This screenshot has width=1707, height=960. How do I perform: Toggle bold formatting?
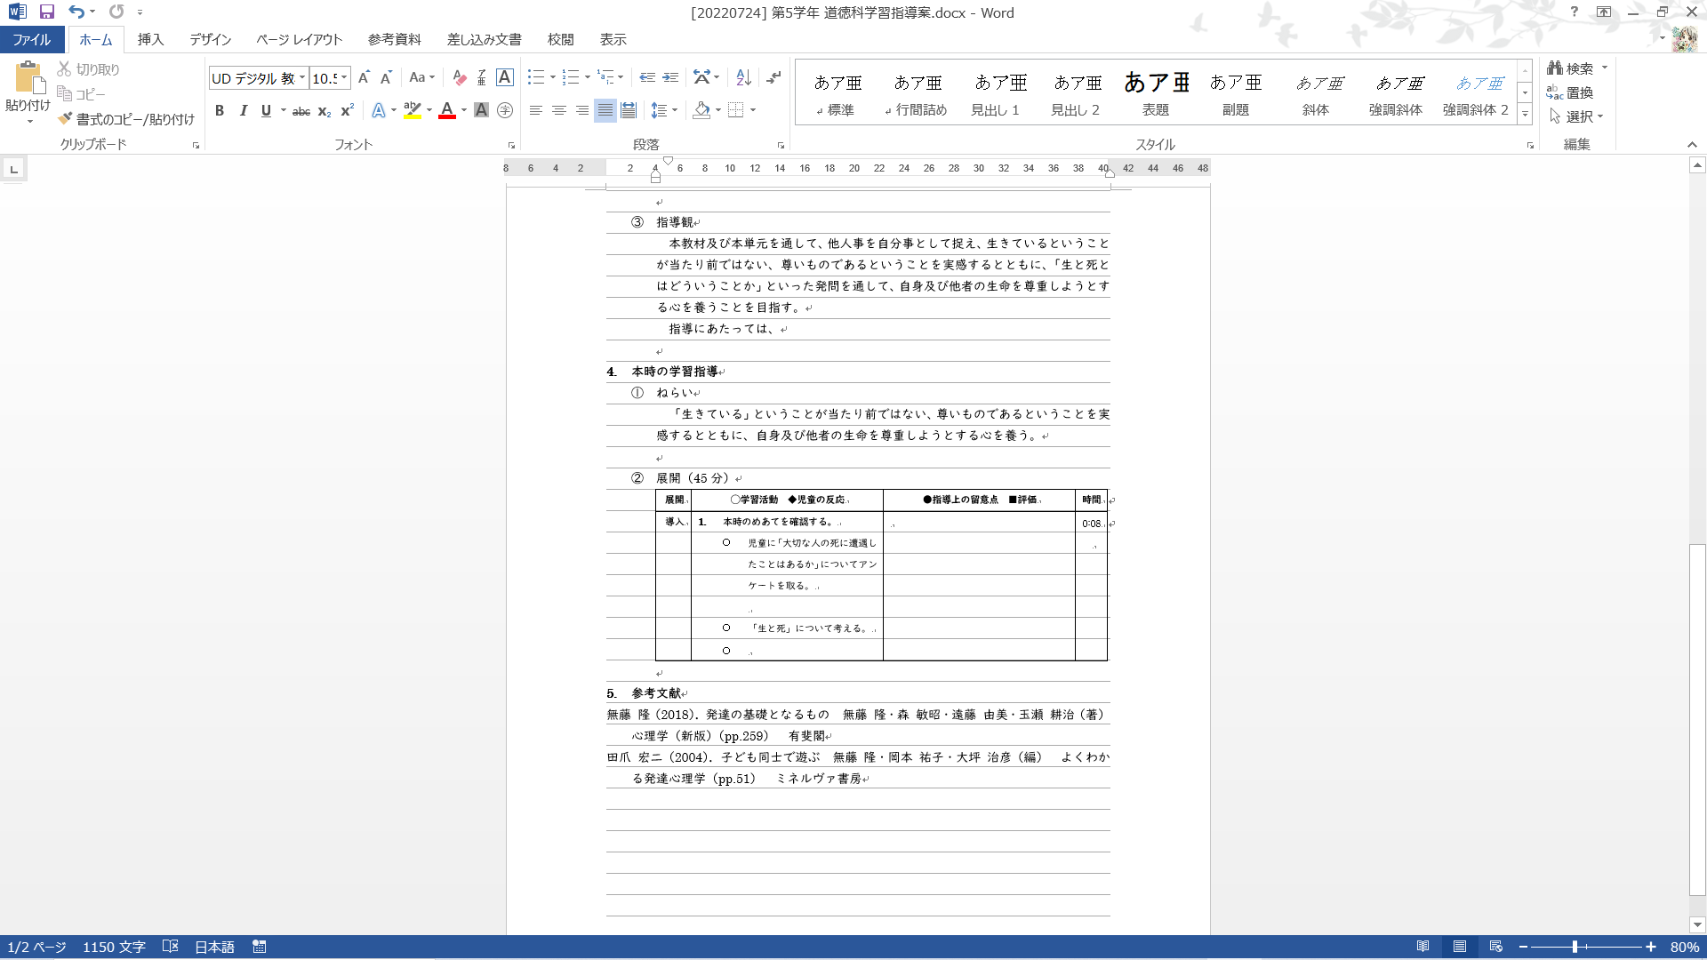click(219, 111)
